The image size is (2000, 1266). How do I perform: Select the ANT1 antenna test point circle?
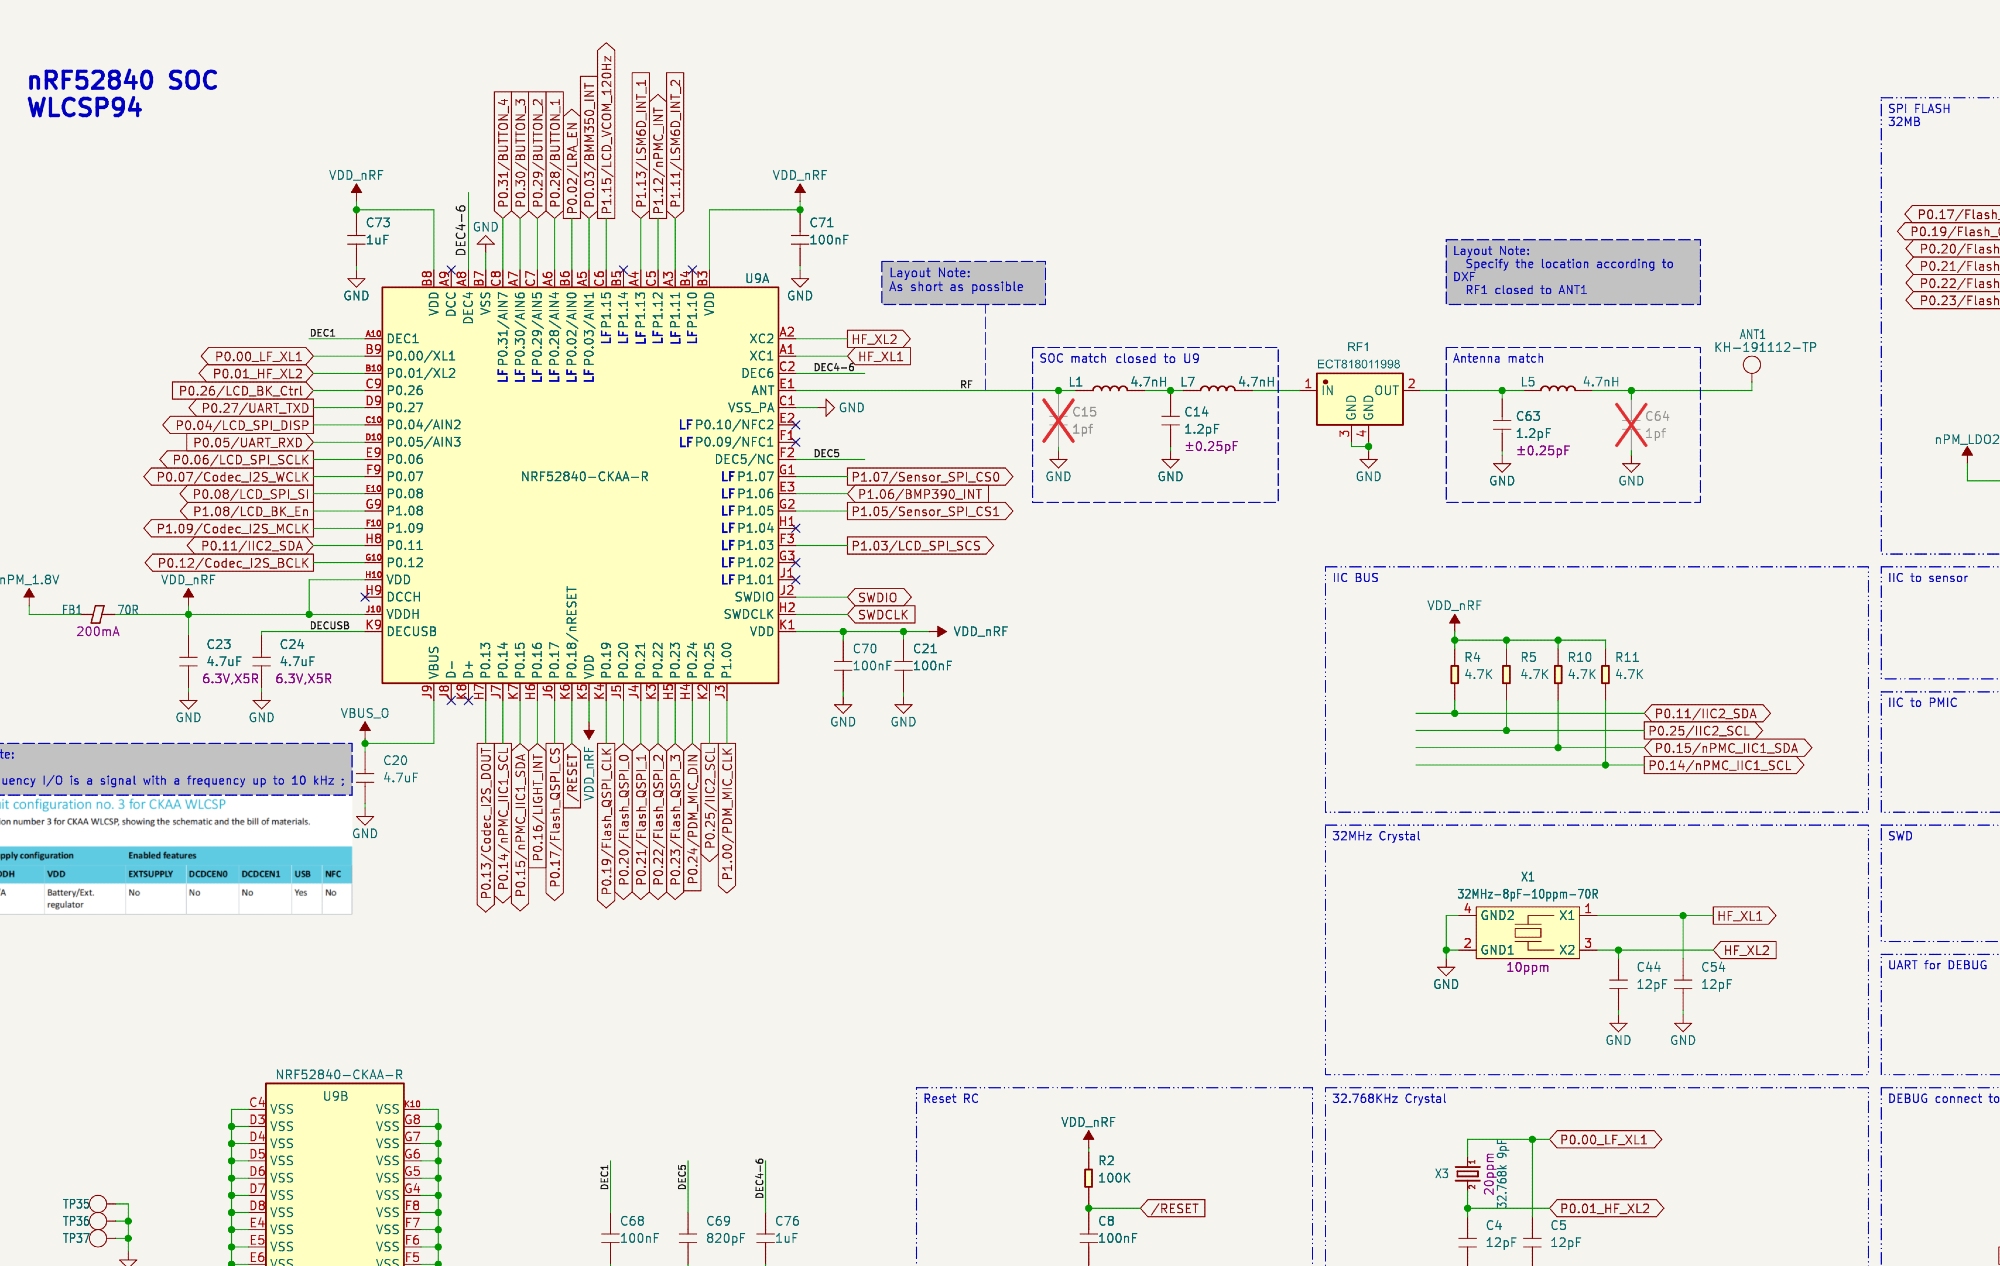pos(1752,365)
